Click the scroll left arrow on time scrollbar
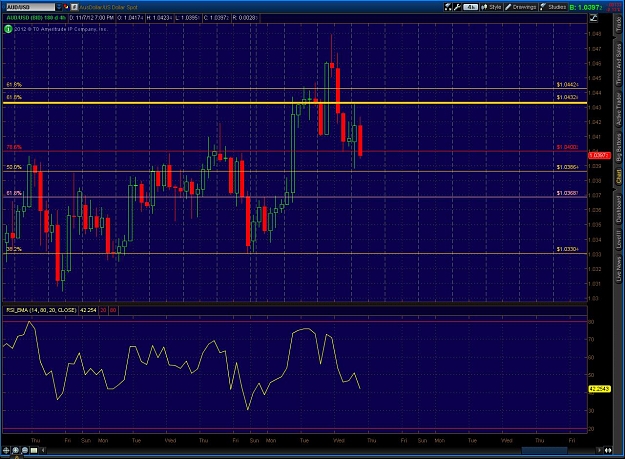The width and height of the screenshot is (625, 459). [x=43, y=450]
